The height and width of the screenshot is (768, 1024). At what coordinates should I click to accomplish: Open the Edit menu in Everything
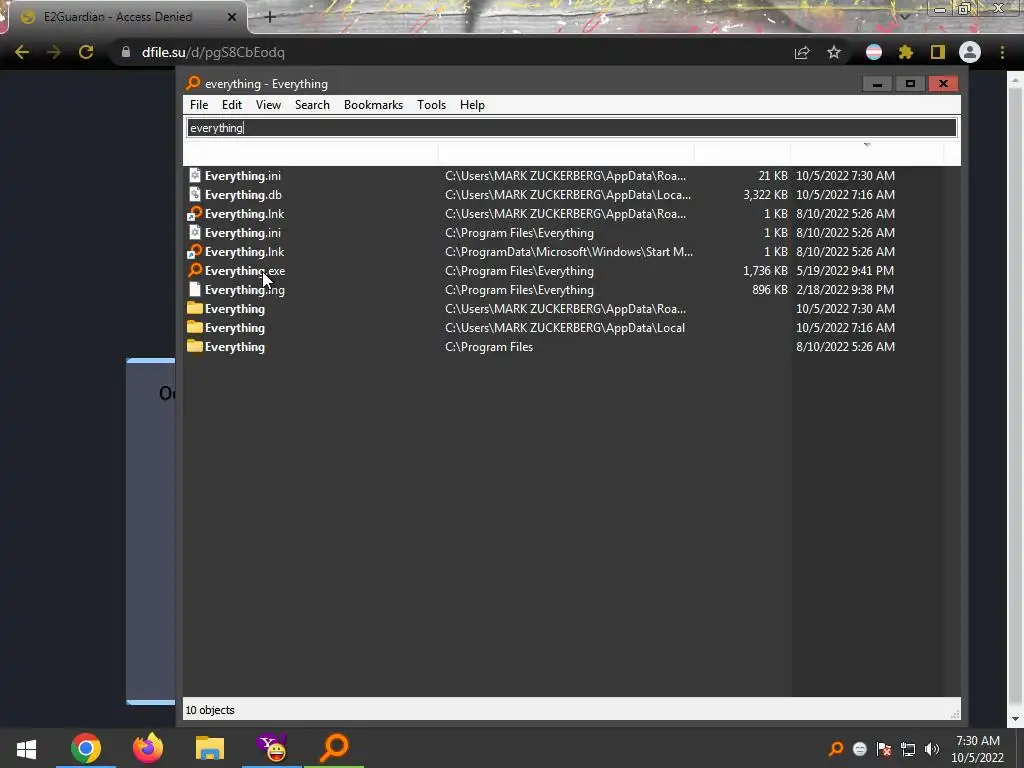pos(231,105)
